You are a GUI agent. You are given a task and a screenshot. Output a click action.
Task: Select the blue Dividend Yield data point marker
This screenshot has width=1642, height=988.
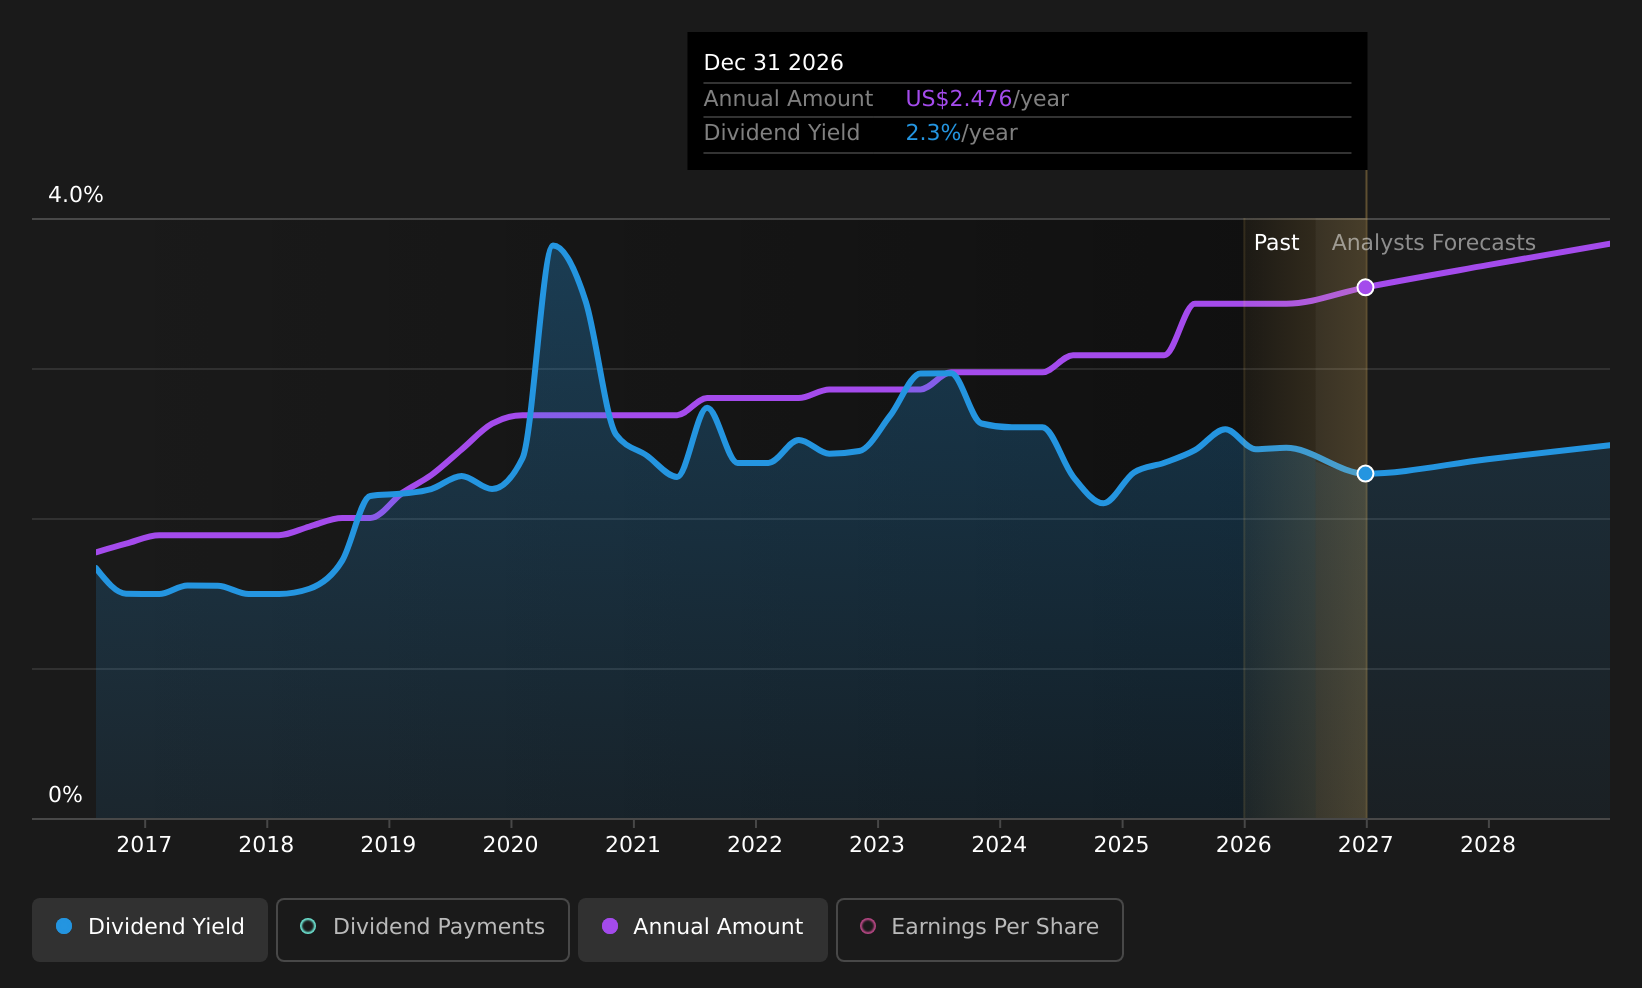(1365, 473)
